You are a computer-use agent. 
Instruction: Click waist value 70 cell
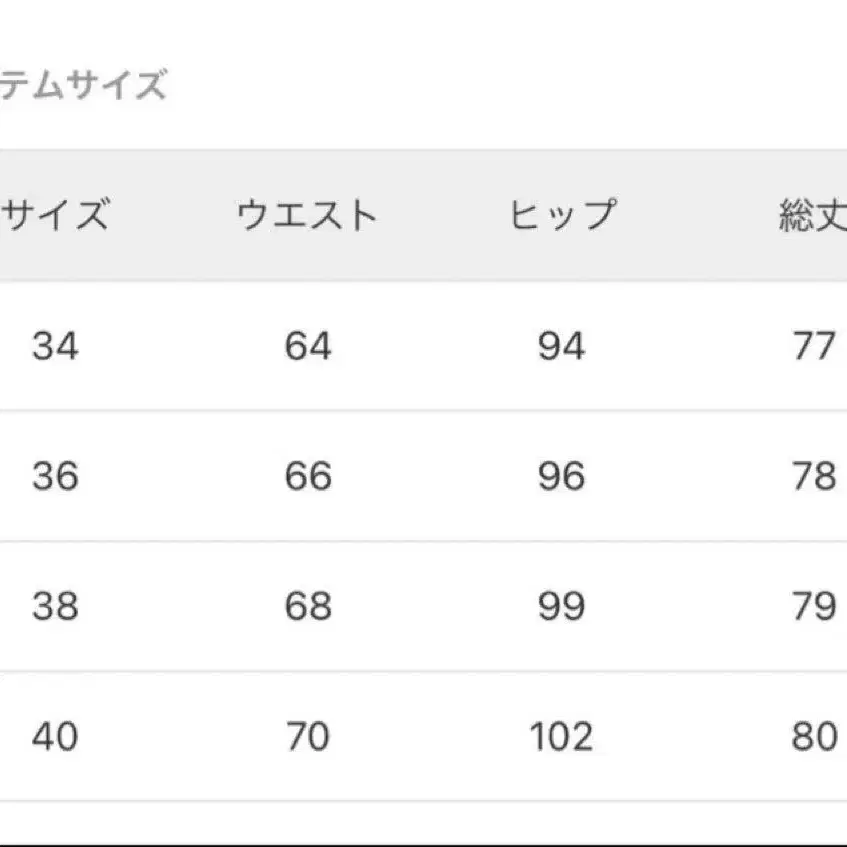coord(307,737)
